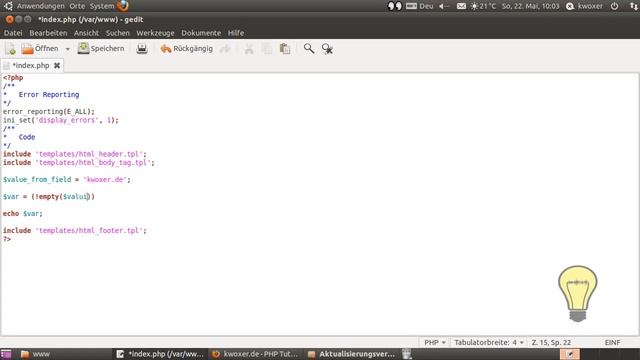Click the Copy toolbar icon
This screenshot has width=640, height=360.
(x=267, y=49)
